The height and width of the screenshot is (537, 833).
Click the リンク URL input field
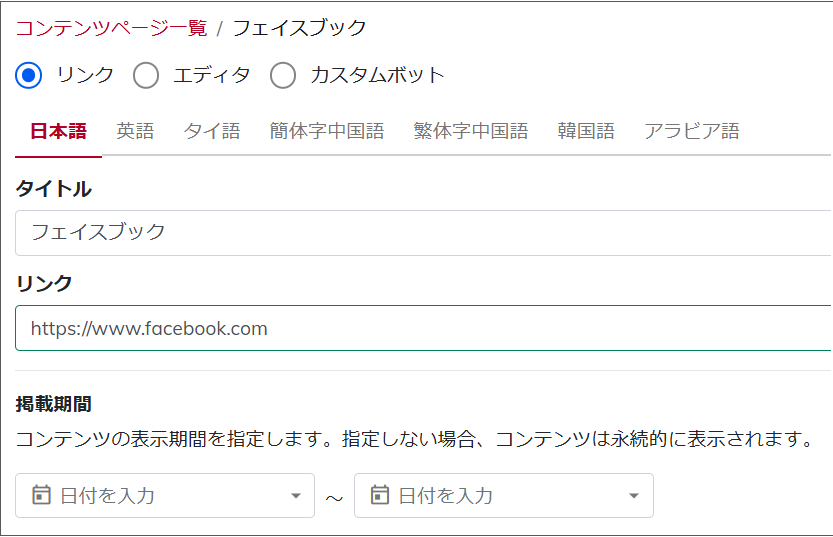[x=423, y=328]
